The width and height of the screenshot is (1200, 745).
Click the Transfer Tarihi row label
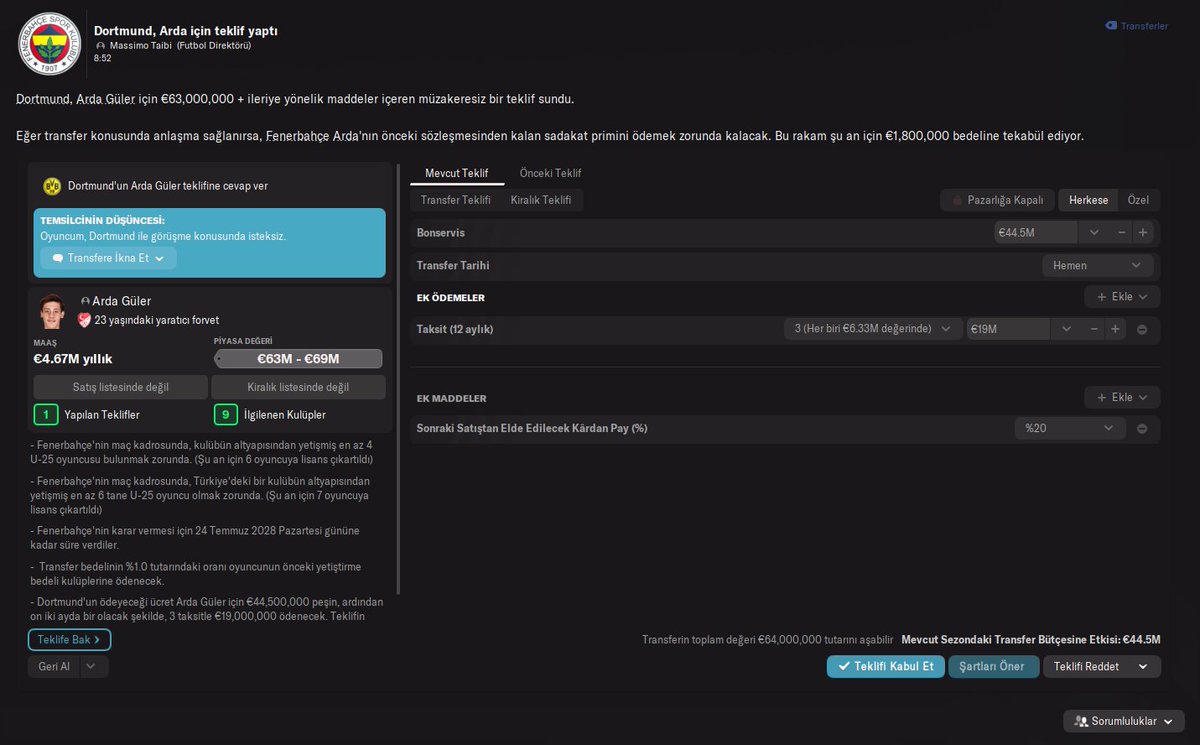453,266
